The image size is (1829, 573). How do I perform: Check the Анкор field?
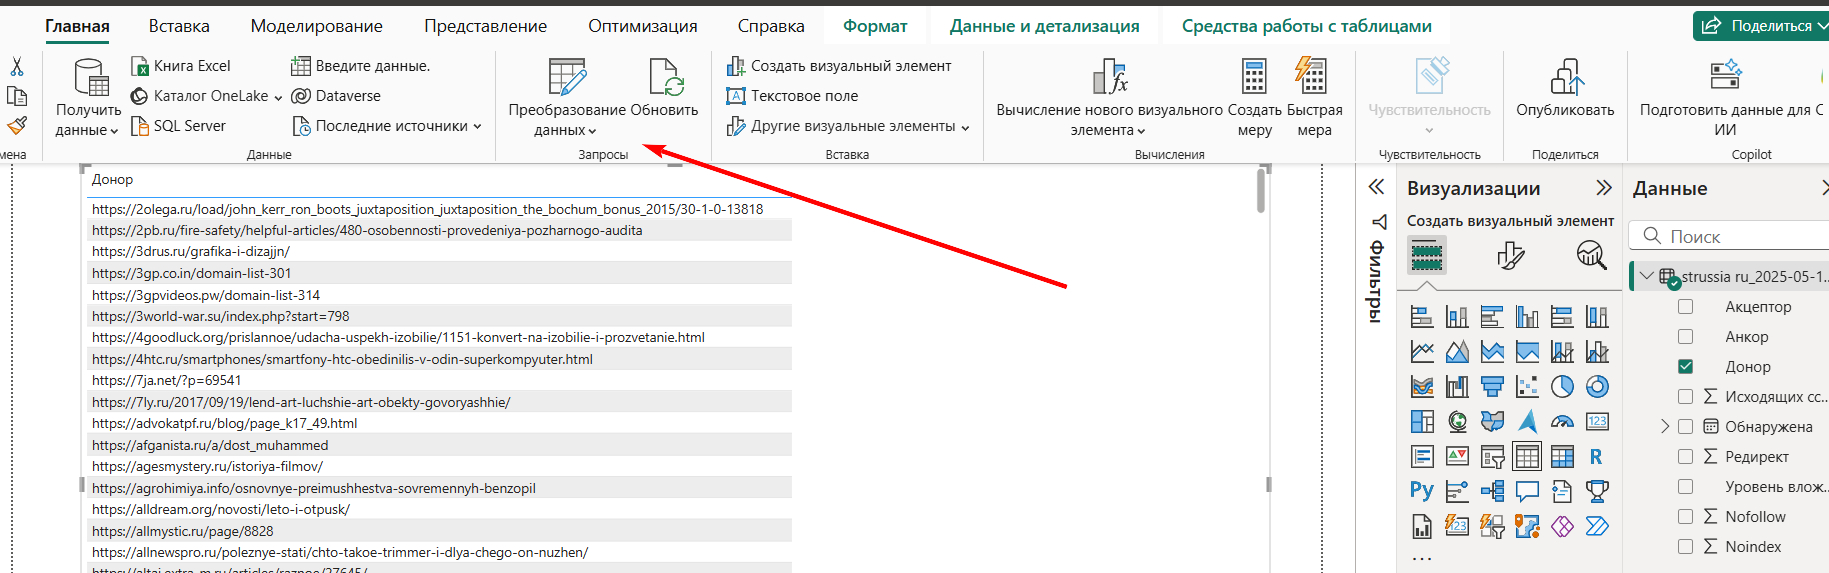[1685, 337]
